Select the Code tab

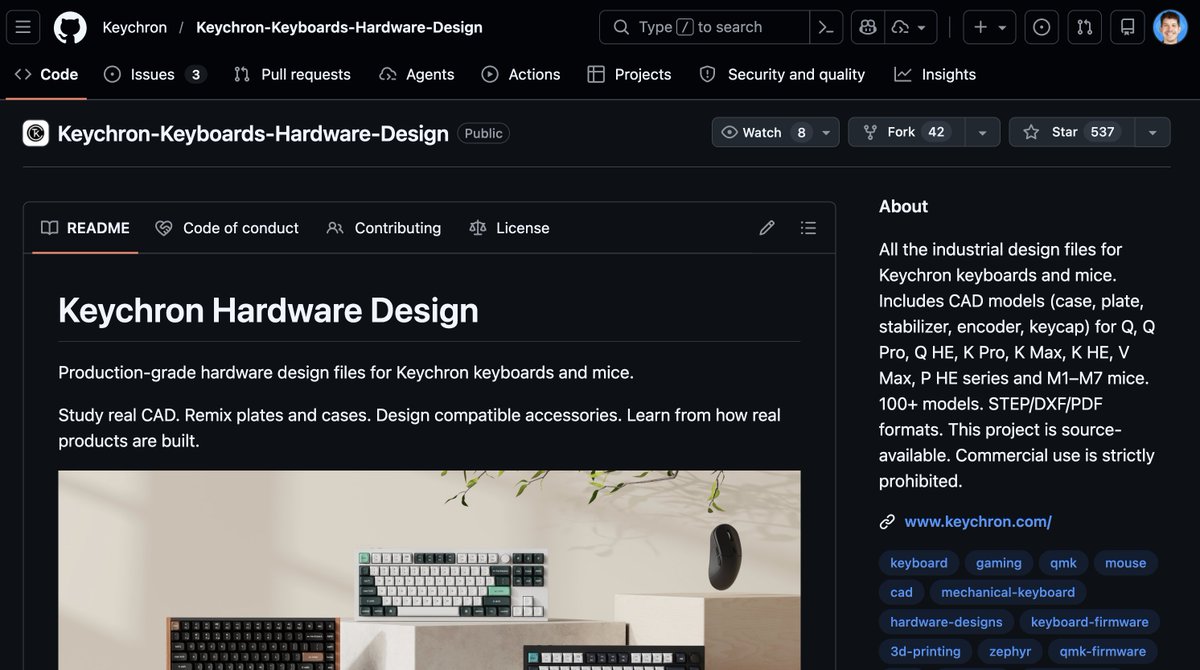pyautogui.click(x=46, y=74)
